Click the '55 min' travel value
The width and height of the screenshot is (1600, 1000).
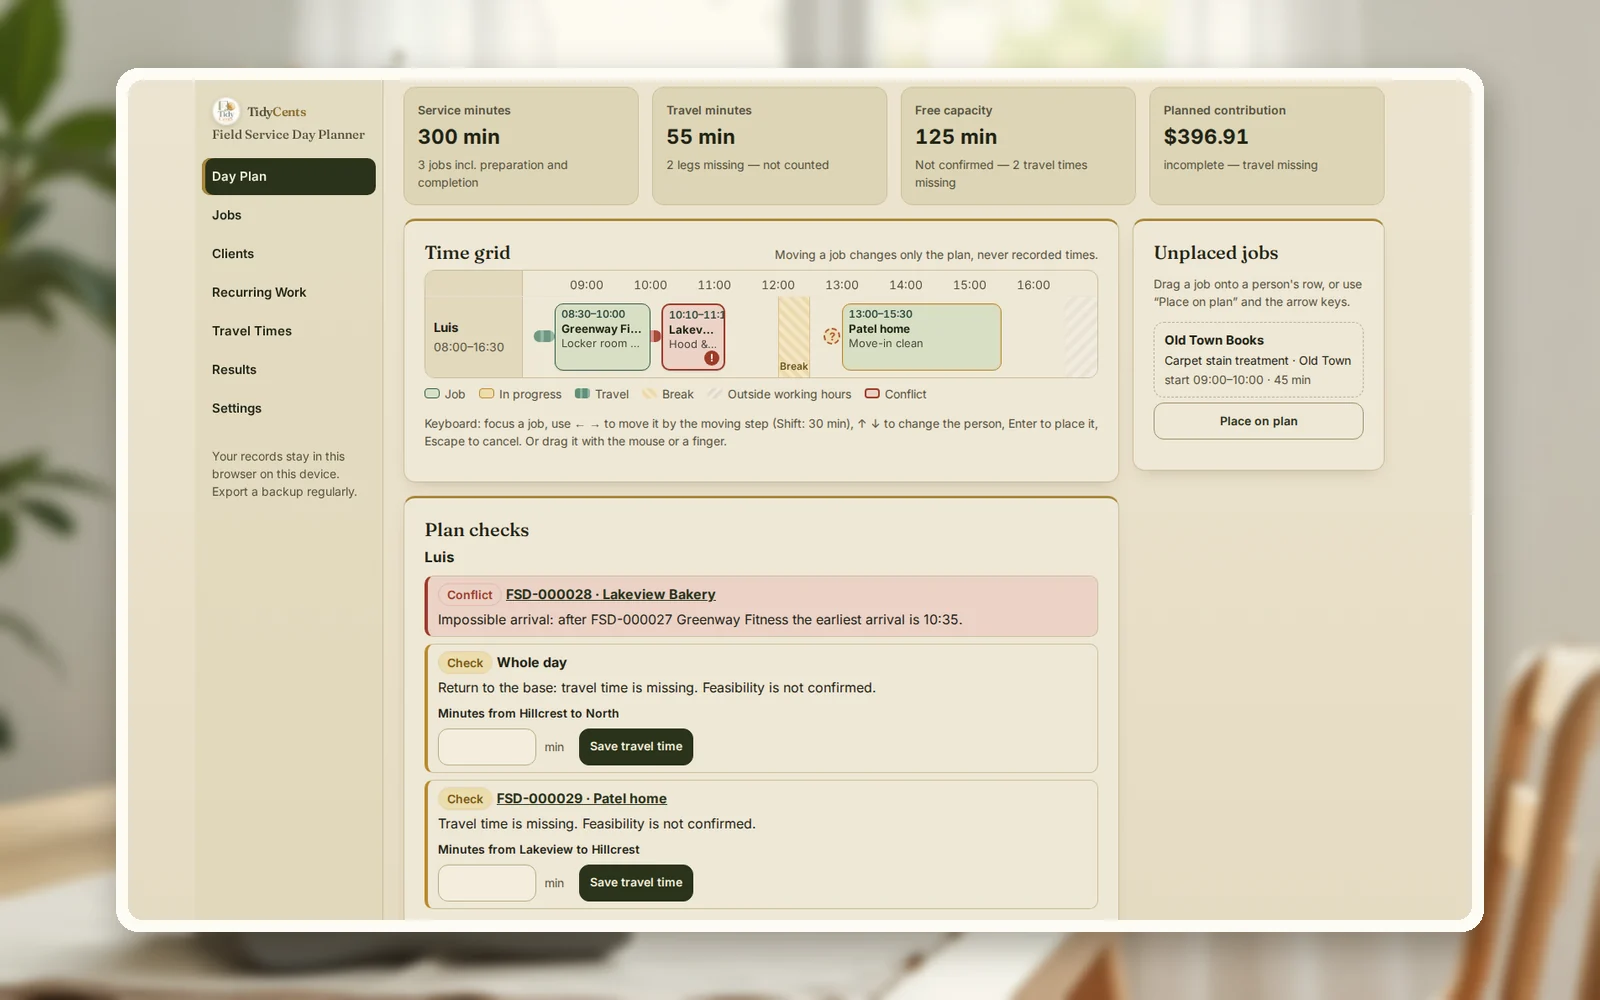(701, 137)
